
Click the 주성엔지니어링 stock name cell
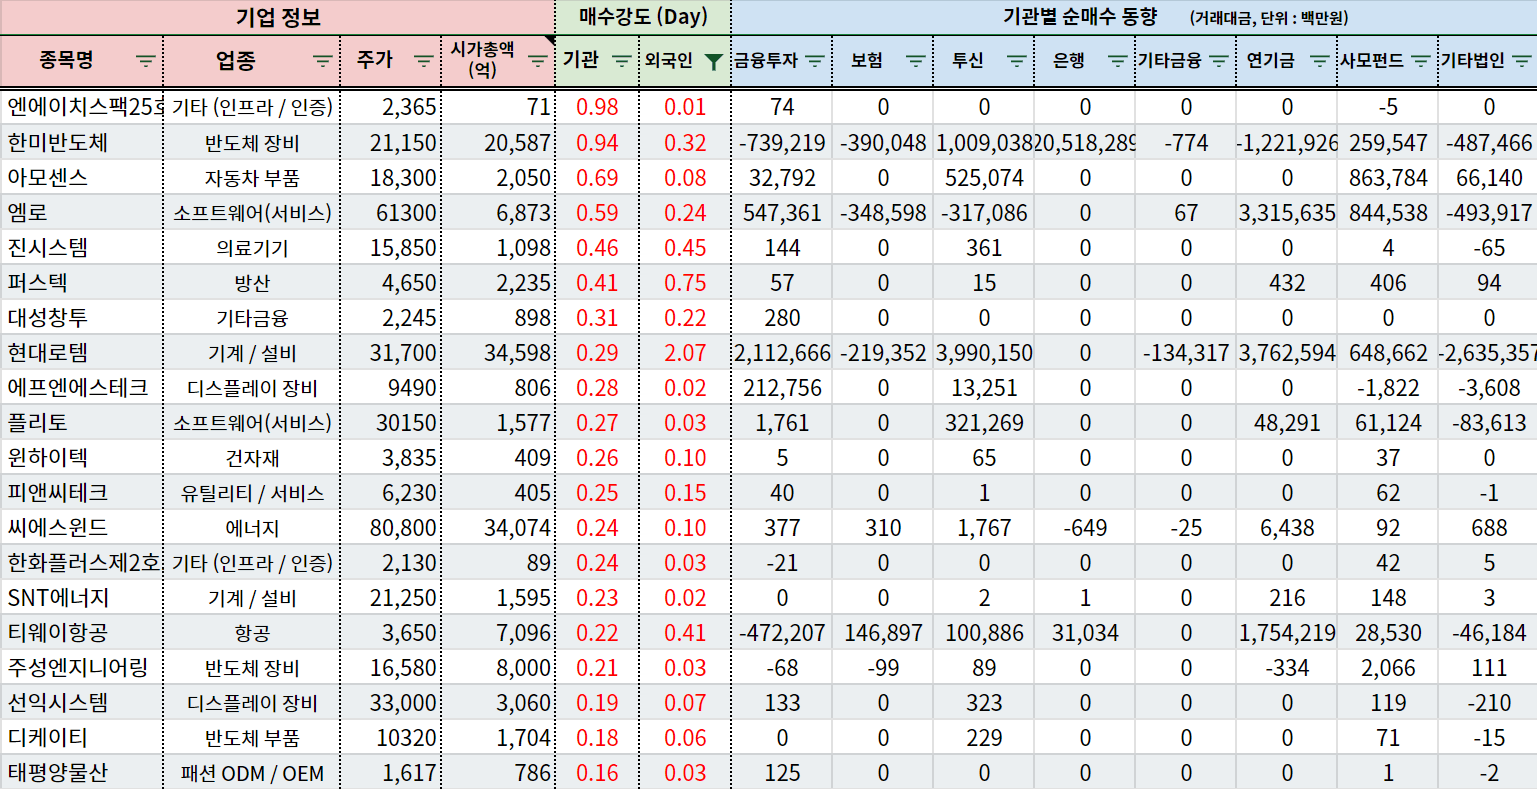pyautogui.click(x=82, y=667)
